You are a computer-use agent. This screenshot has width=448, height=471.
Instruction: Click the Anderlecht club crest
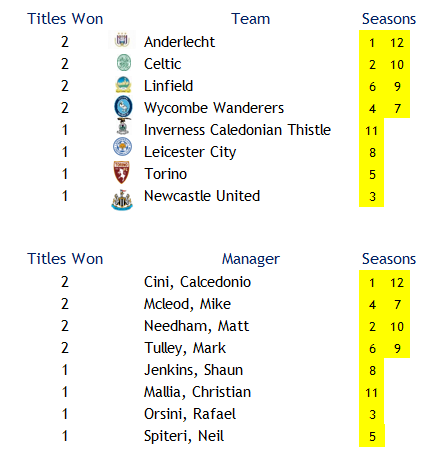[x=122, y=40]
